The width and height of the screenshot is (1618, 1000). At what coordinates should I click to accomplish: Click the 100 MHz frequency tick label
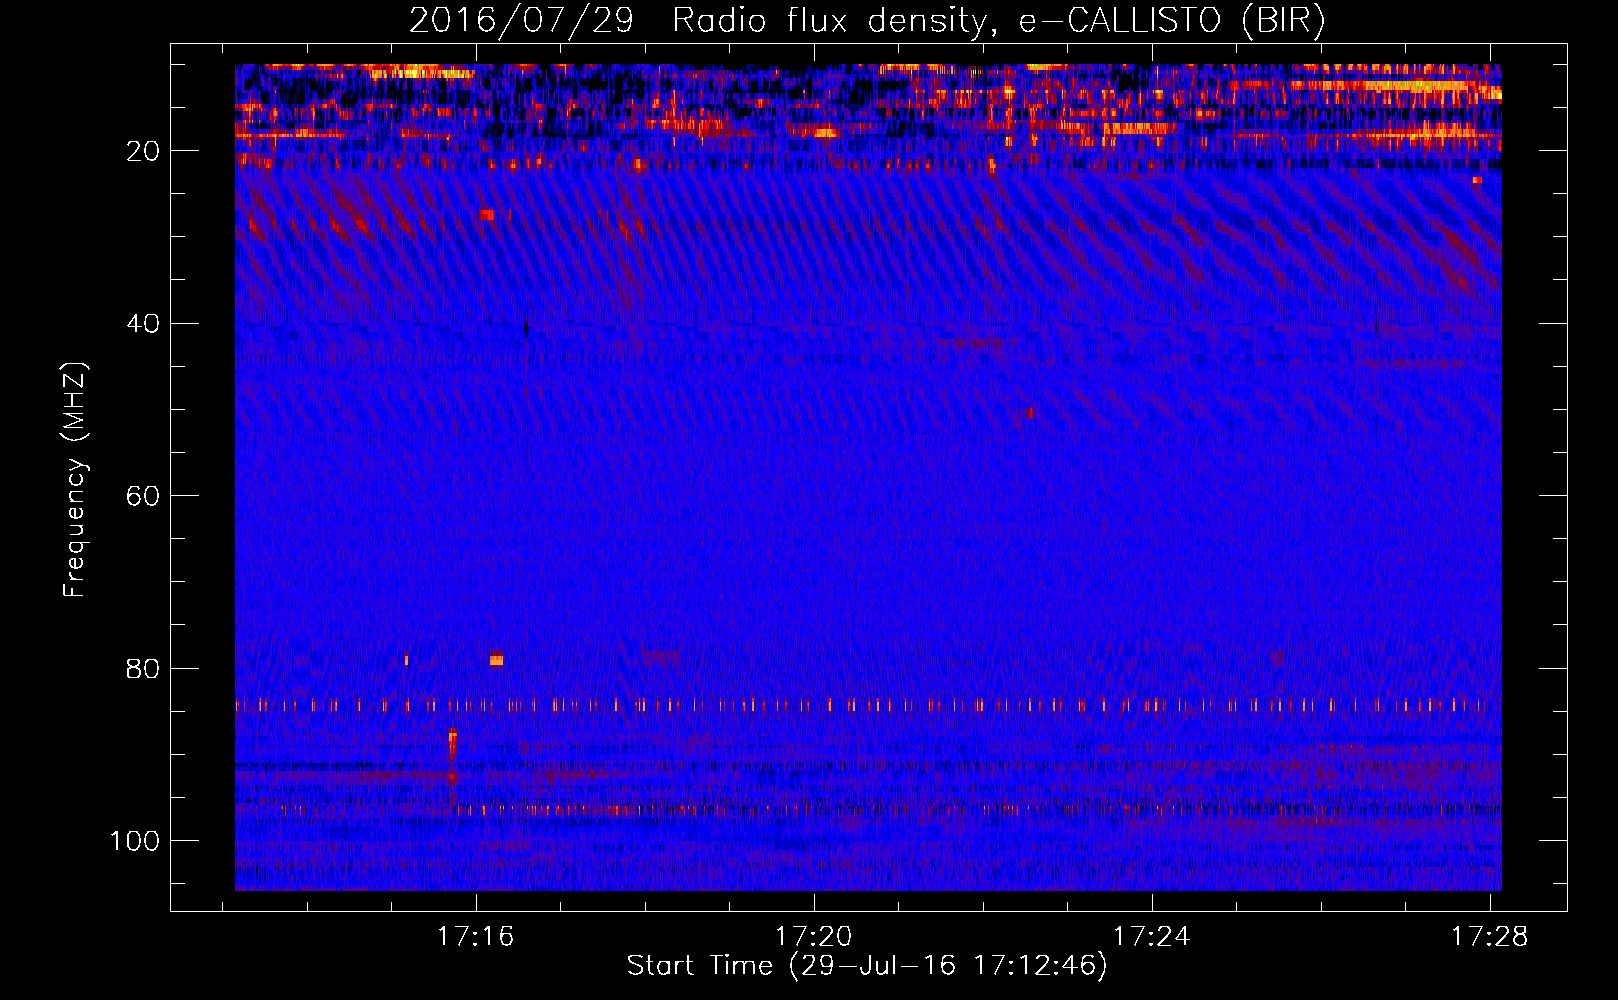(x=135, y=841)
